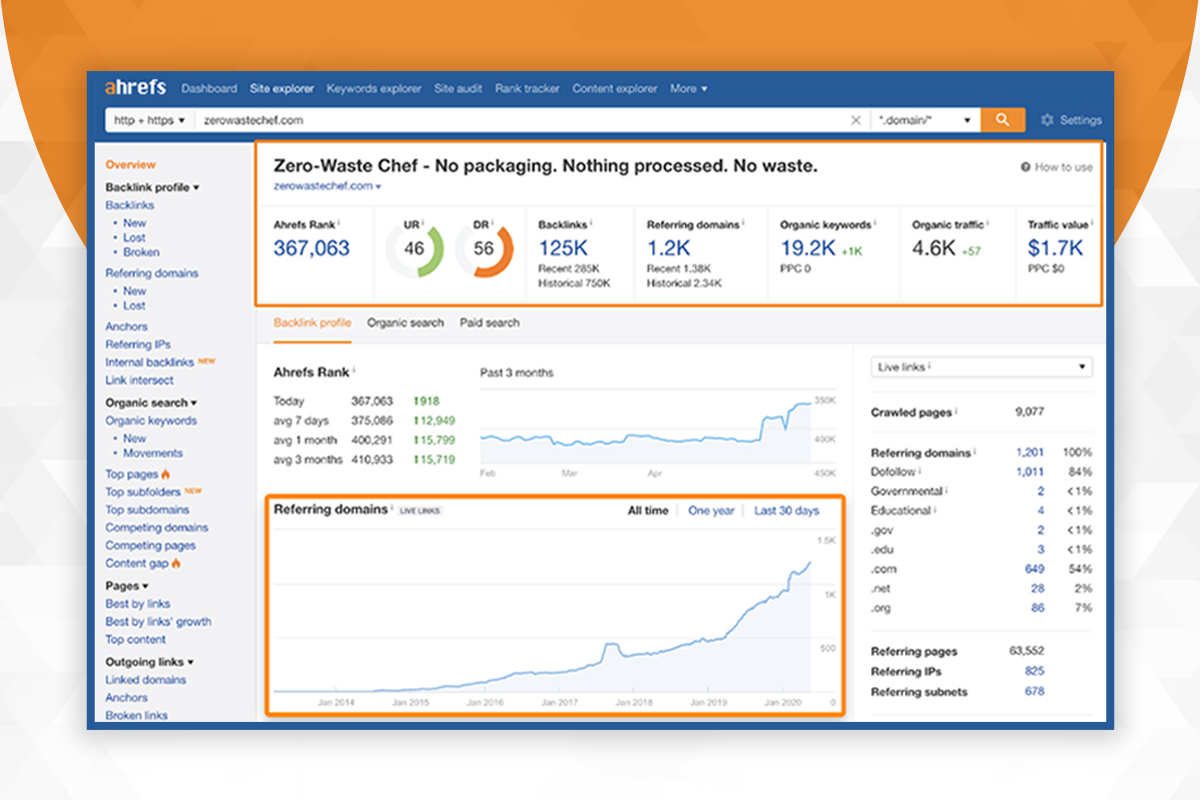The image size is (1200, 800).
Task: Click the info icon beside Ahrefs Rank metric
Action: (339, 224)
